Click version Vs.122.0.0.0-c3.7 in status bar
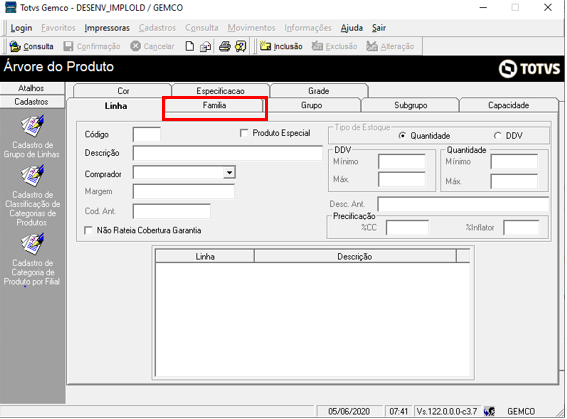Screen dimensions: 567x419 coord(447,411)
